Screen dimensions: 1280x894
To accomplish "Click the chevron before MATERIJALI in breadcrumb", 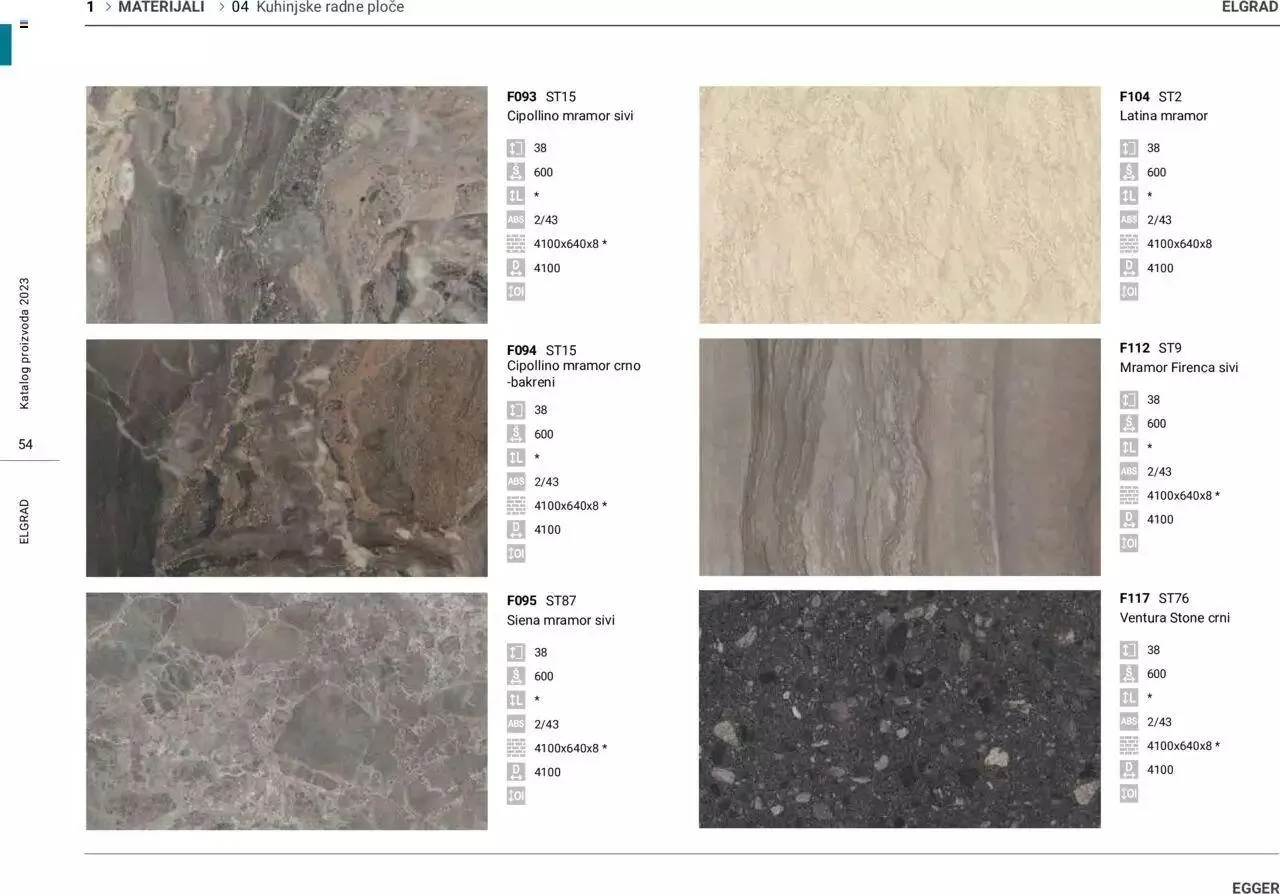I will coord(107,8).
